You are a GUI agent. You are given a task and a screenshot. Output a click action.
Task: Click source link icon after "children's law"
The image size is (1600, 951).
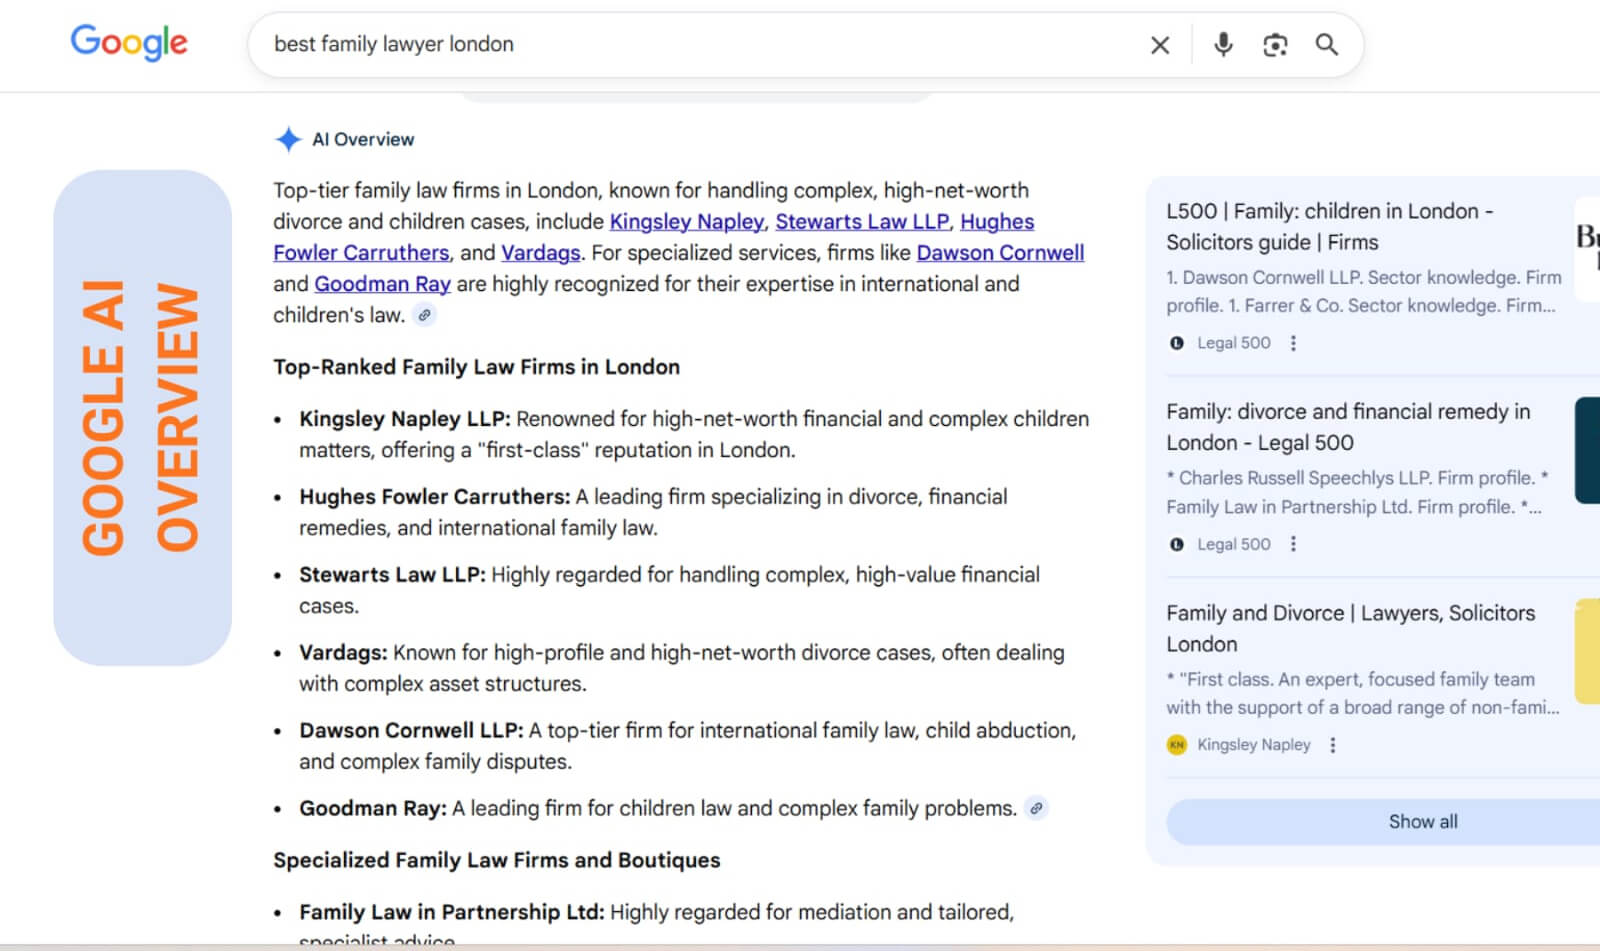point(425,315)
